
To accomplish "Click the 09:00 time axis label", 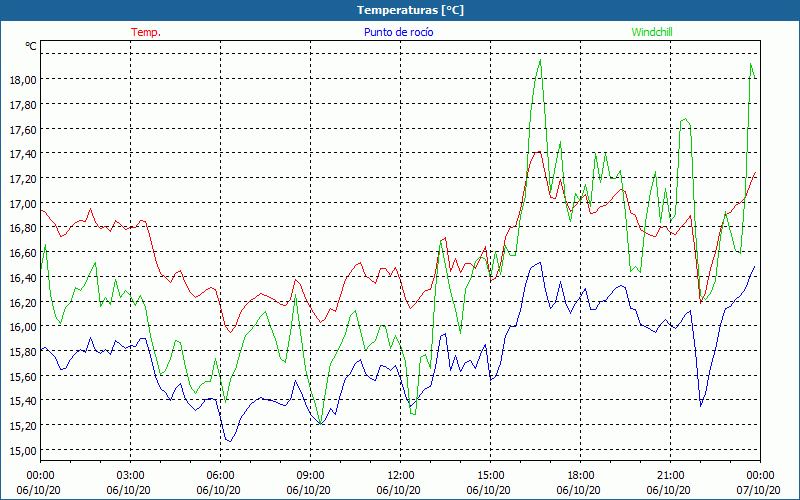I will point(310,476).
